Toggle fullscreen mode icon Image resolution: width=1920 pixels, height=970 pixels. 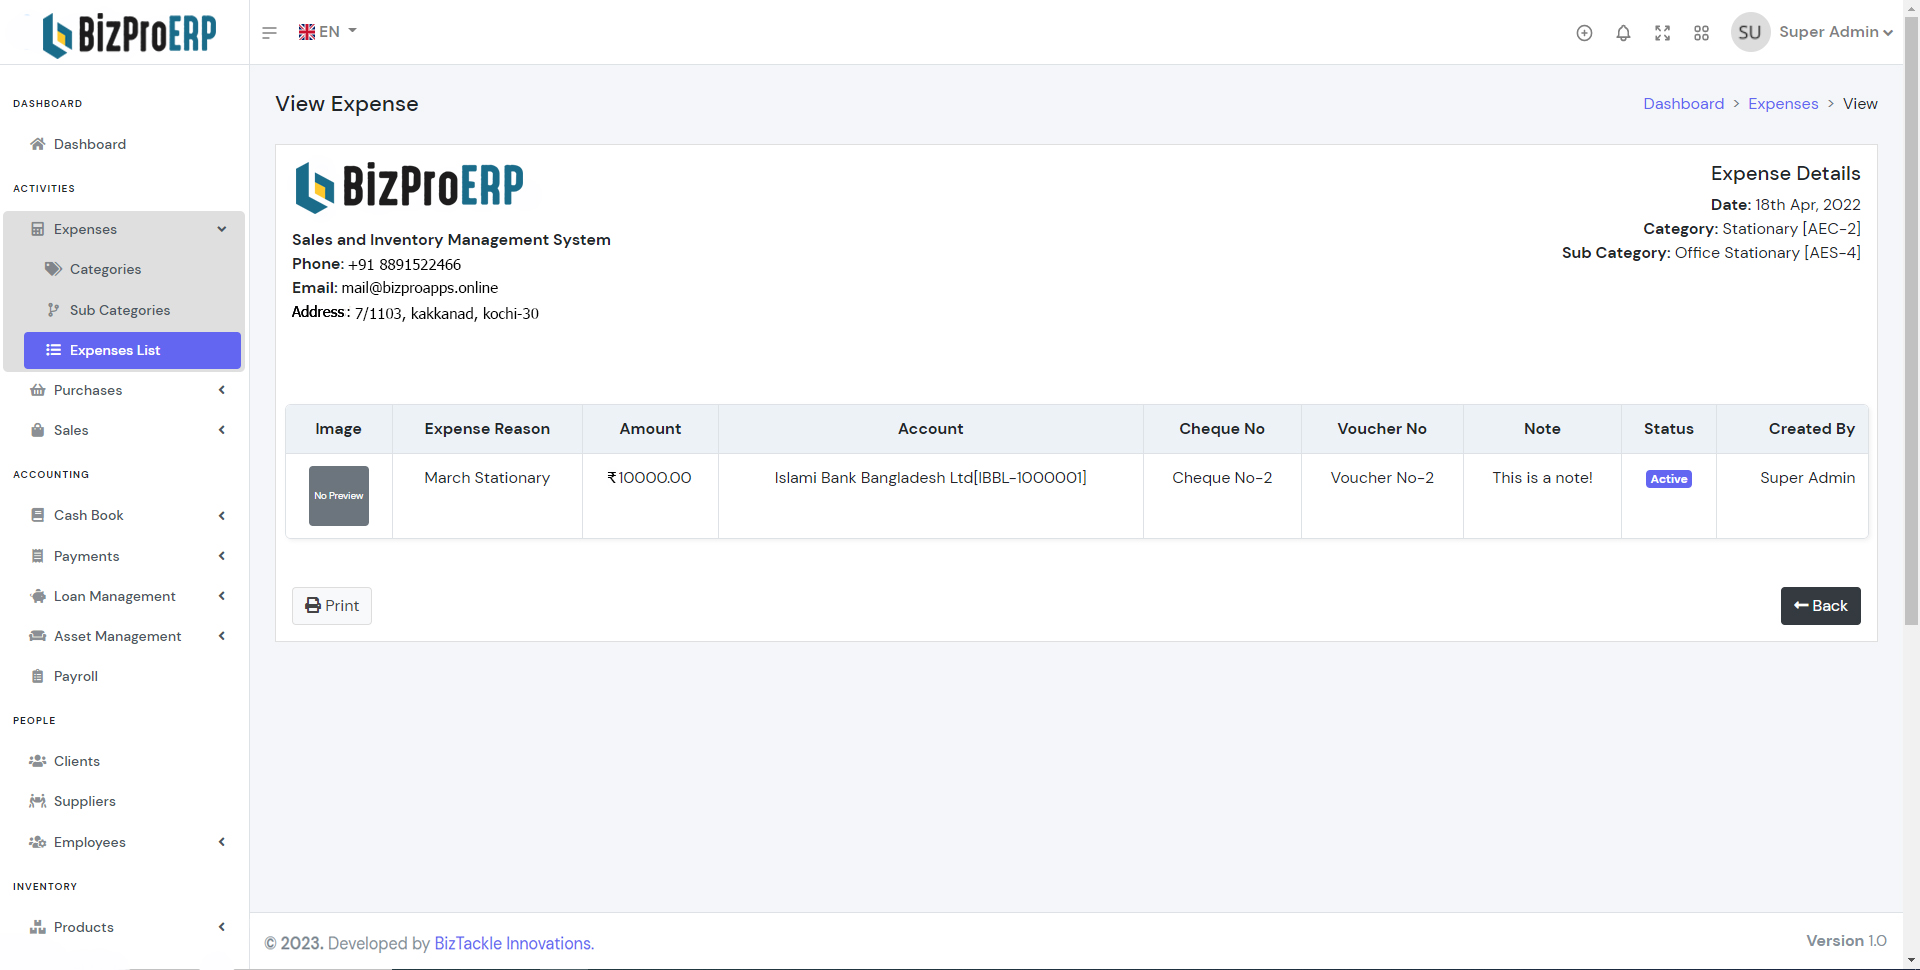[1662, 33]
